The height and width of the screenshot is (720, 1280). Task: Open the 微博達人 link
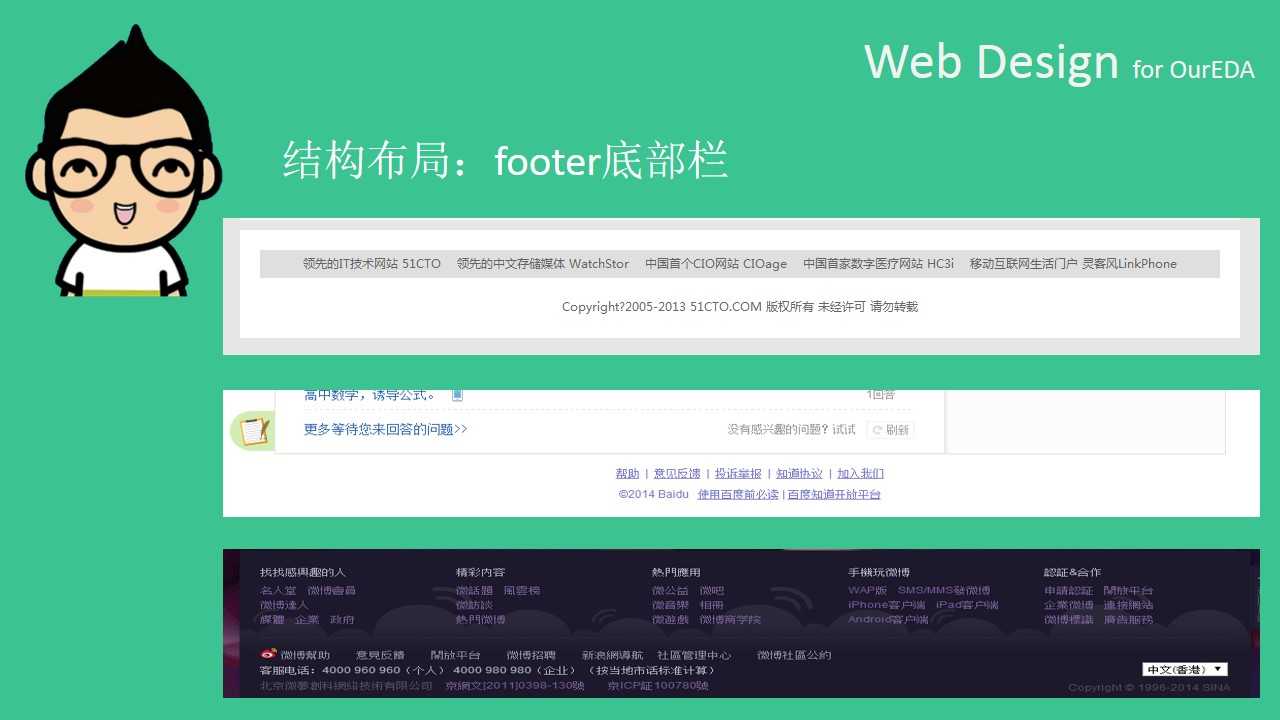[284, 605]
